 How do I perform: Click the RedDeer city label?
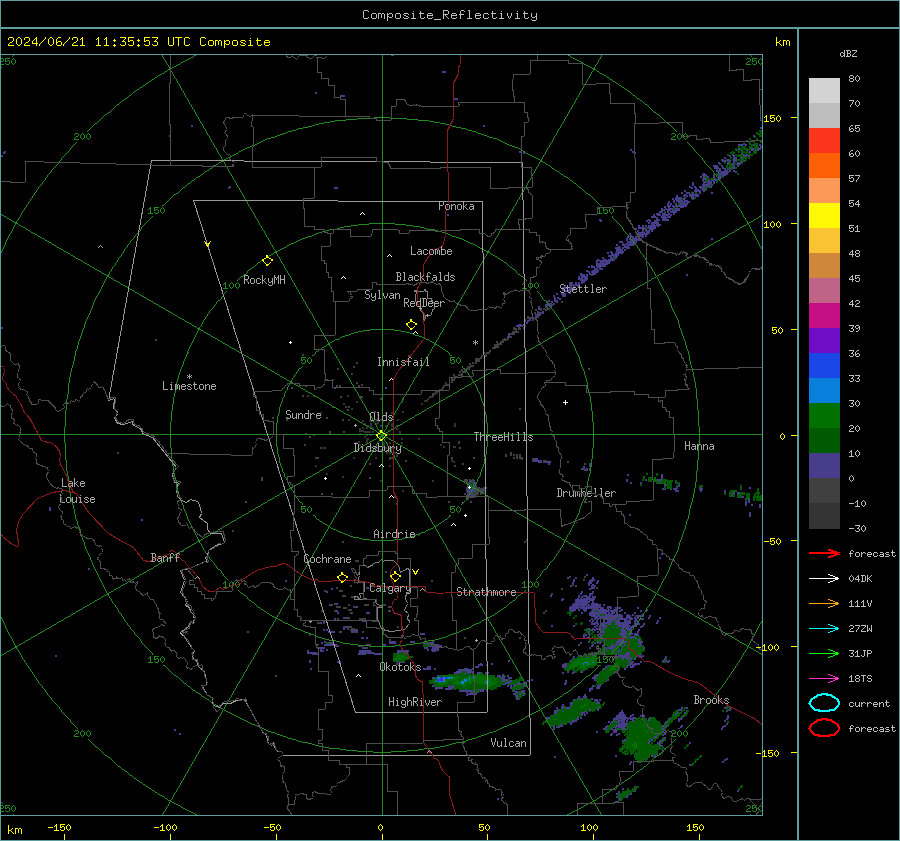[424, 303]
